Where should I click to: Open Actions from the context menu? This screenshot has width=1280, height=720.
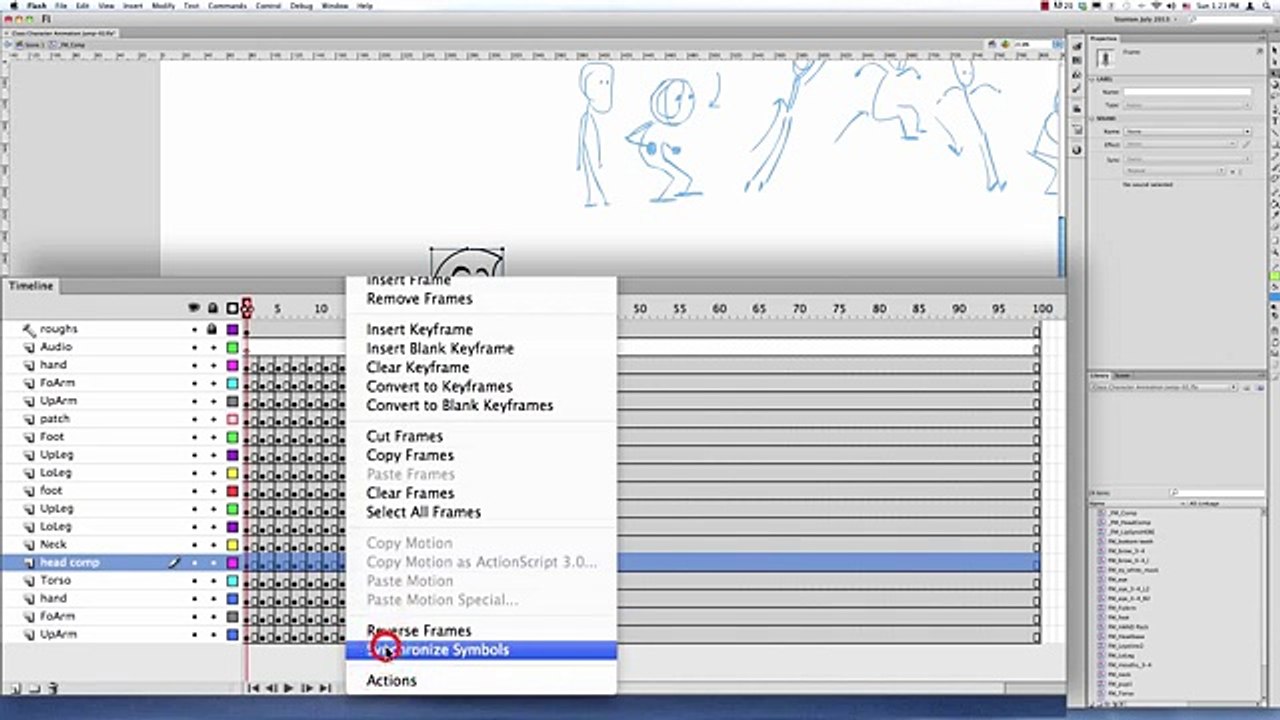481,680
